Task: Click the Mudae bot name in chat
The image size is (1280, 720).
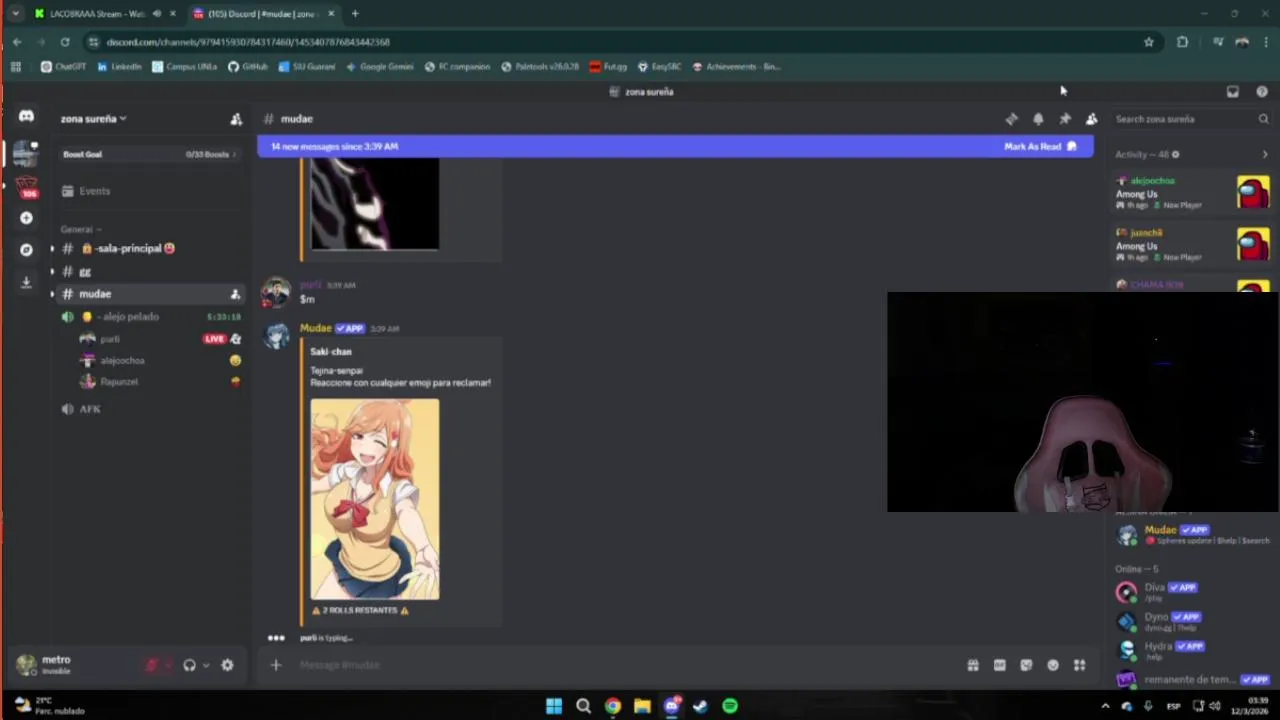Action: (315, 328)
